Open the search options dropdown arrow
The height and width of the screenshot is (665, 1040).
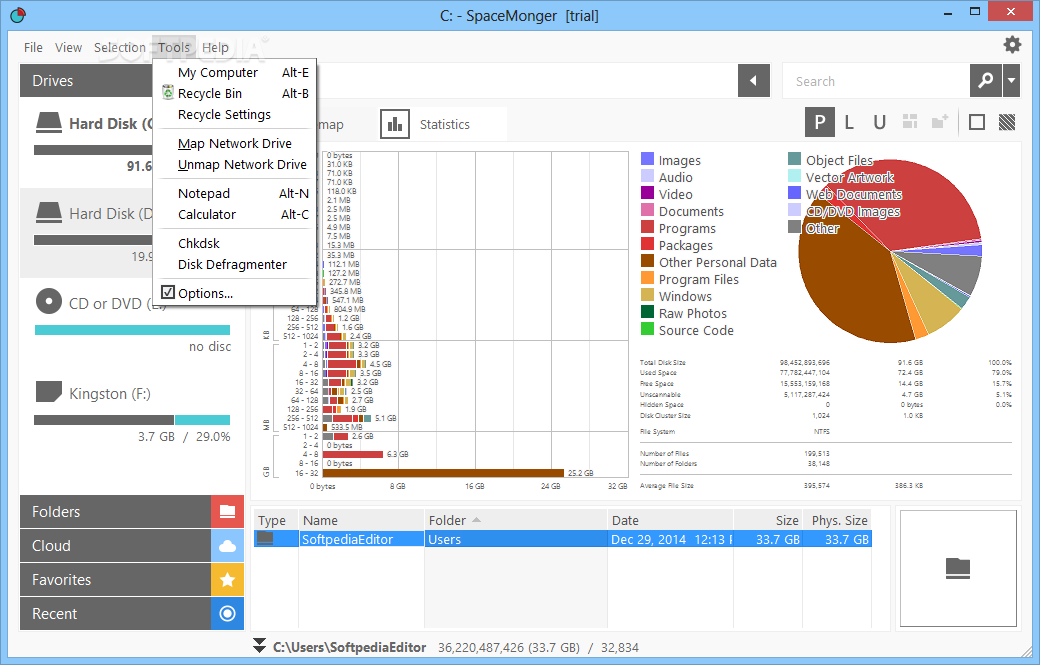1011,81
